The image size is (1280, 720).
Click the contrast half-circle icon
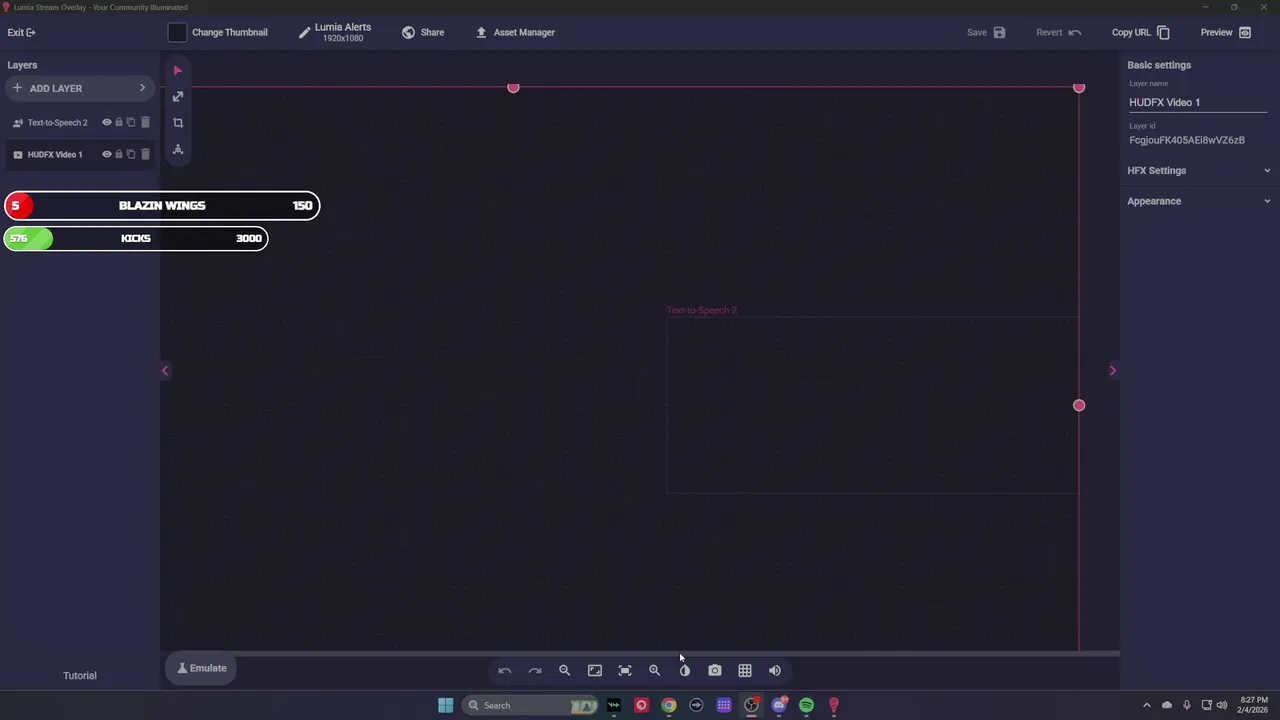(685, 671)
